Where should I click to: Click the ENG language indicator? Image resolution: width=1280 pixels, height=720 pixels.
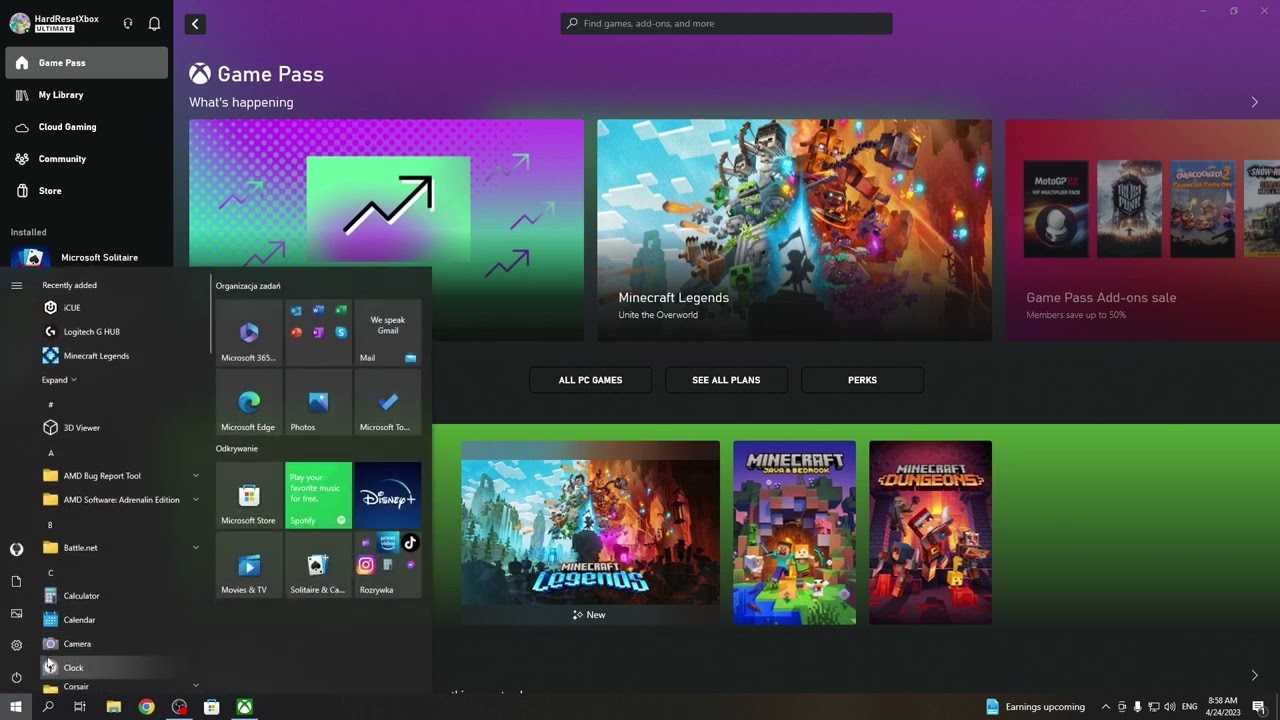click(1189, 707)
